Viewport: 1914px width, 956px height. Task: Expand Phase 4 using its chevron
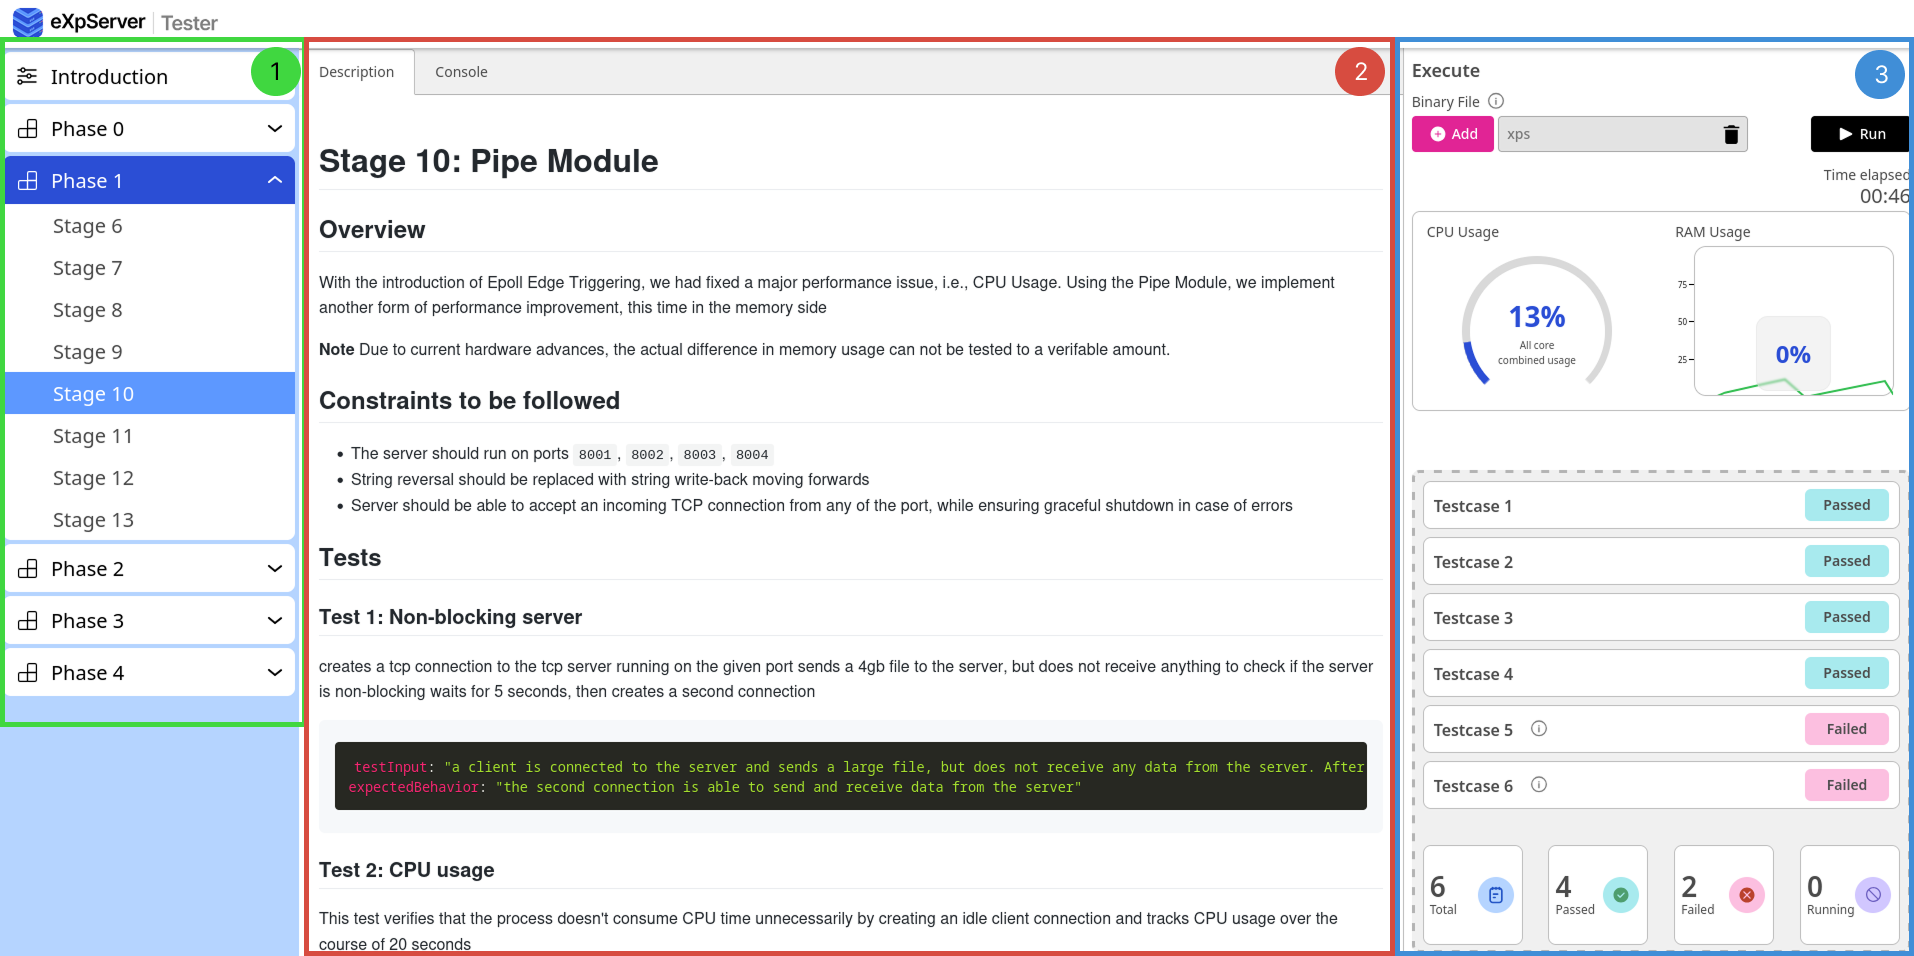275,673
